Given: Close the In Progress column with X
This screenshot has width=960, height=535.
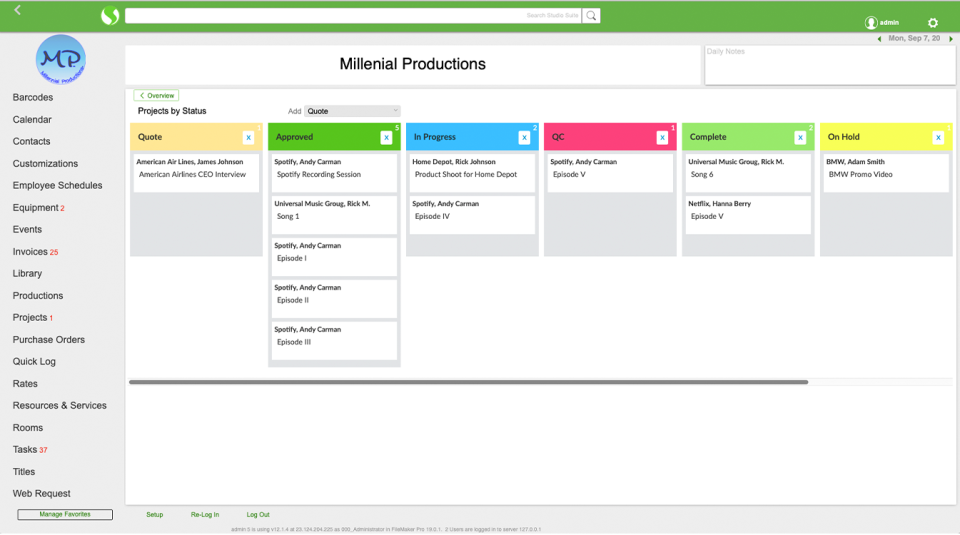Looking at the screenshot, I should coord(524,138).
